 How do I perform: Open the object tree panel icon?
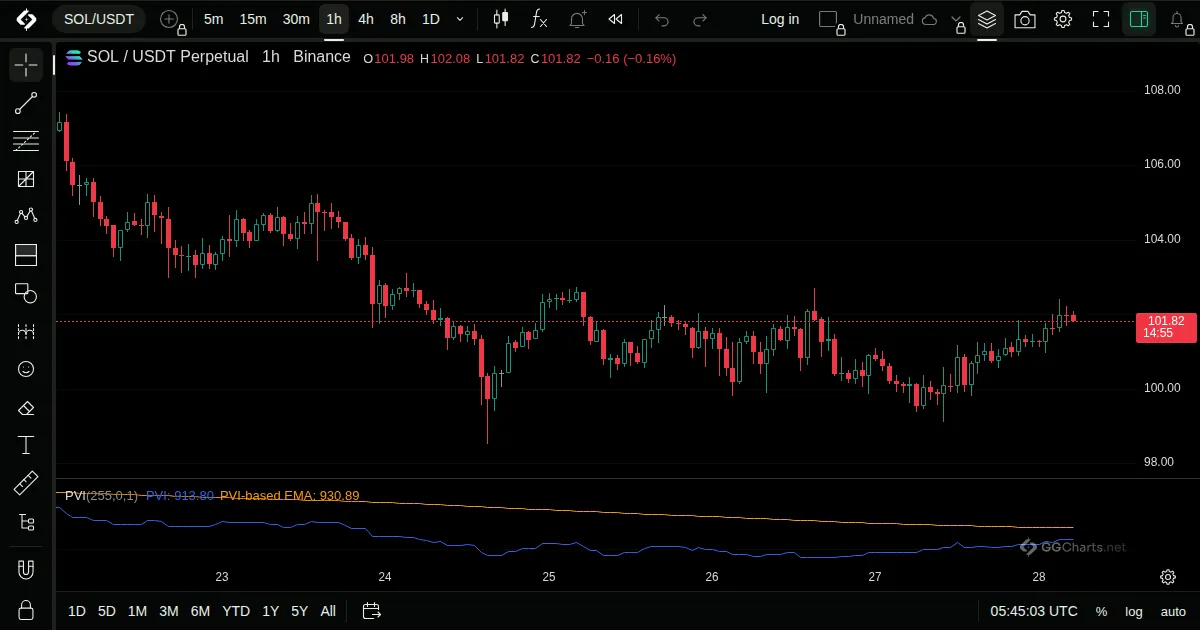pos(26,522)
